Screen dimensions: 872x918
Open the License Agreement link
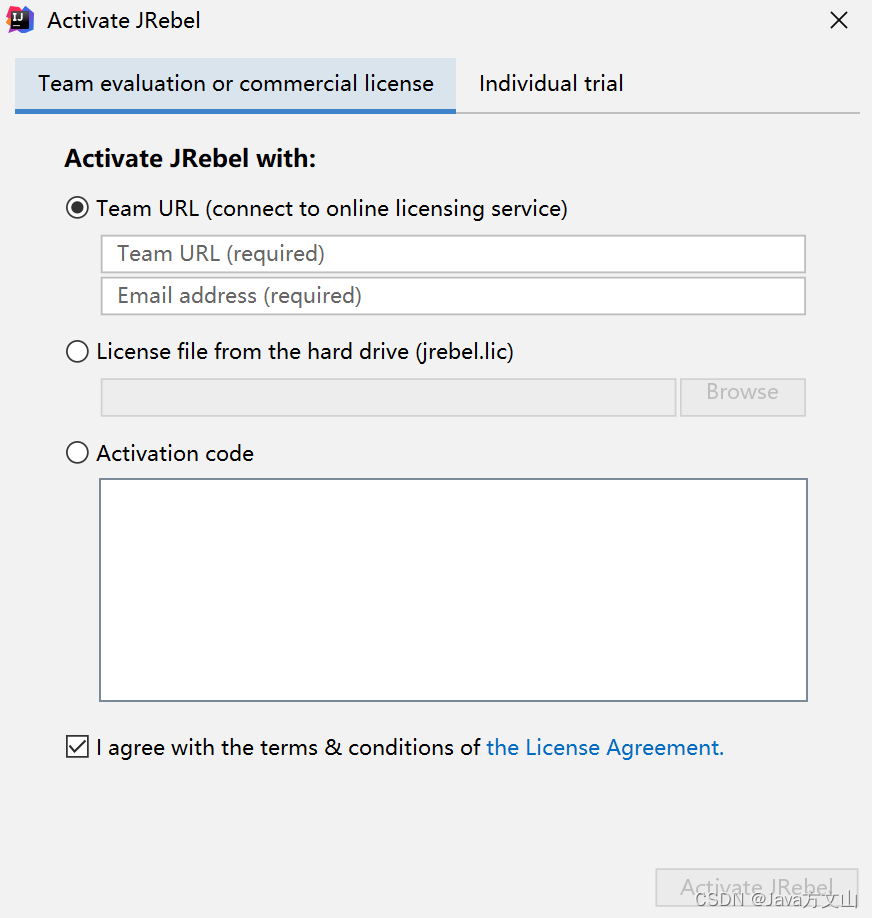point(604,747)
